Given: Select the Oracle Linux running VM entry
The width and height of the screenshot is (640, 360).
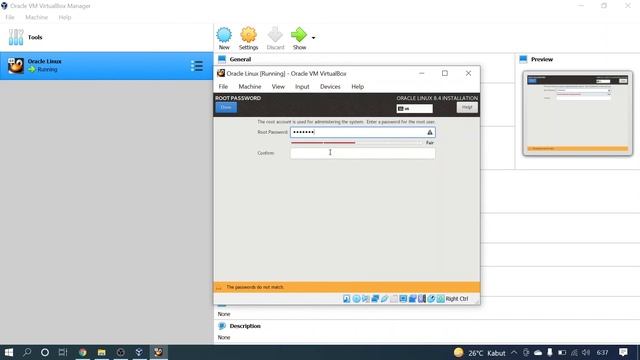Looking at the screenshot, I should click(x=106, y=66).
